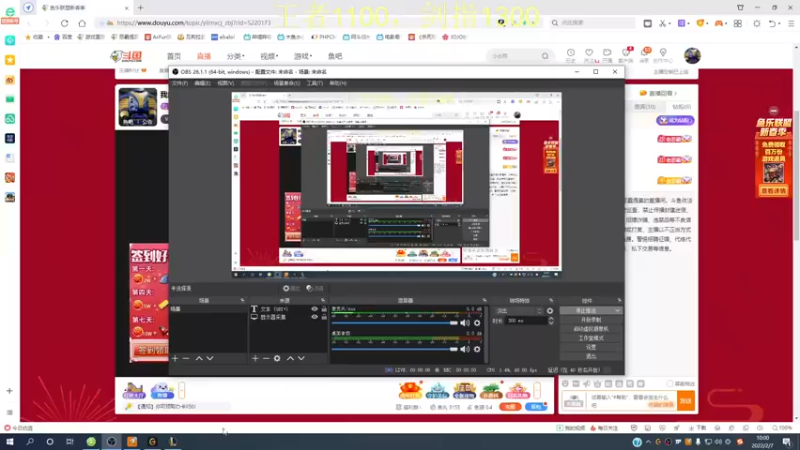
Task: Mute the desktop audio speaker icon
Action: (465, 349)
